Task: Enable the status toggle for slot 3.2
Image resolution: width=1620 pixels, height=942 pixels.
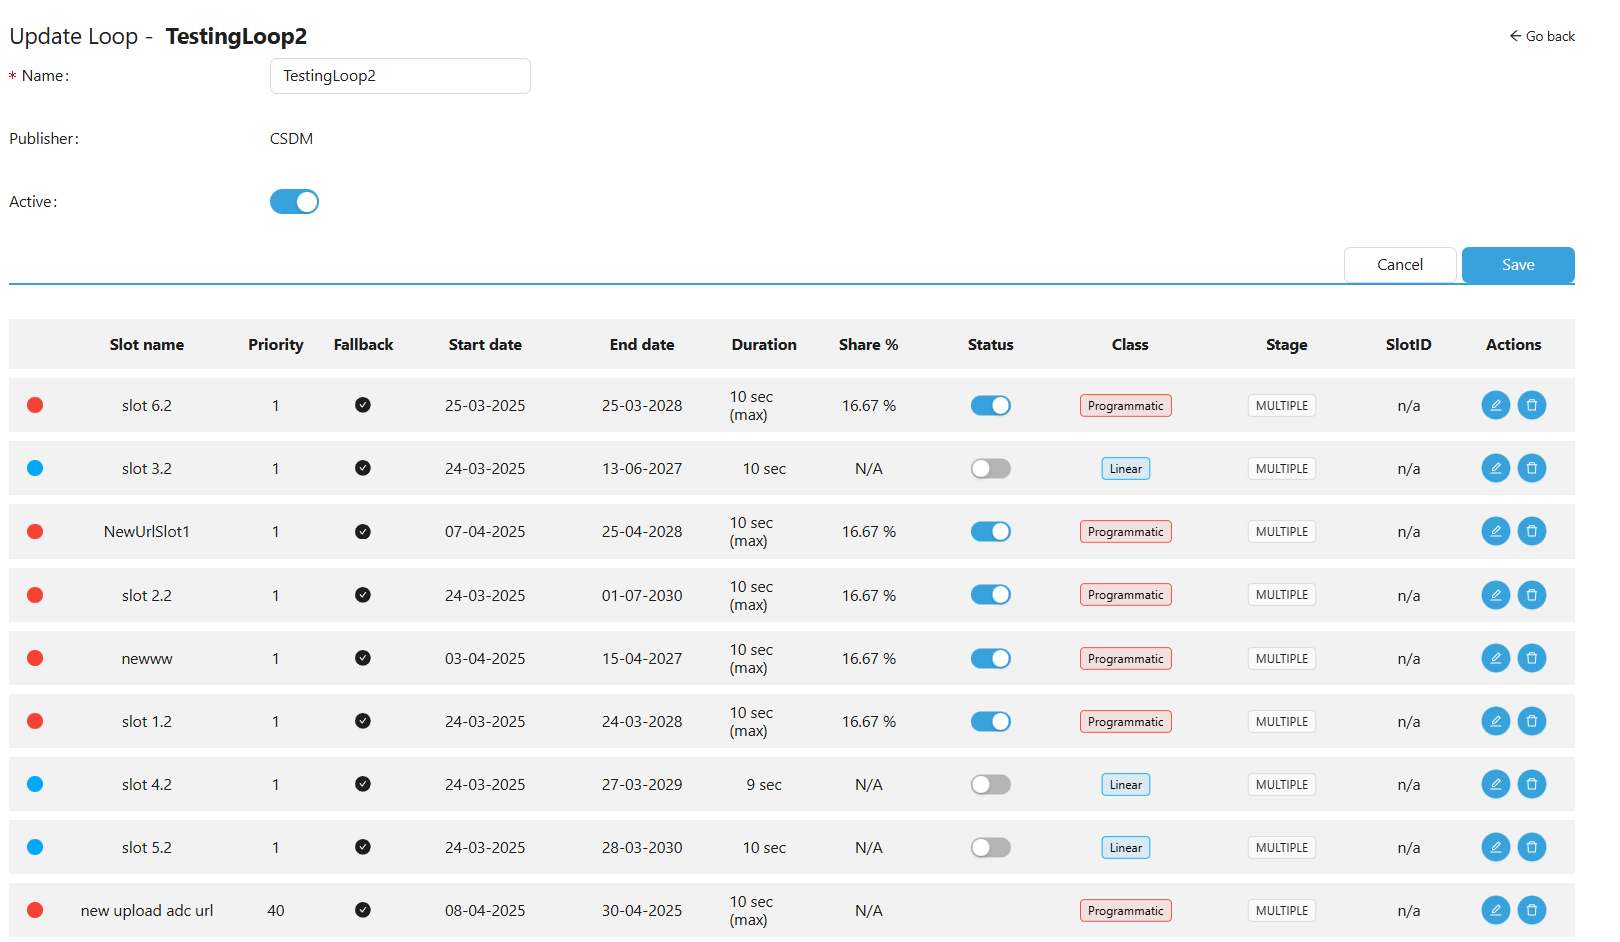Action: pyautogui.click(x=990, y=468)
